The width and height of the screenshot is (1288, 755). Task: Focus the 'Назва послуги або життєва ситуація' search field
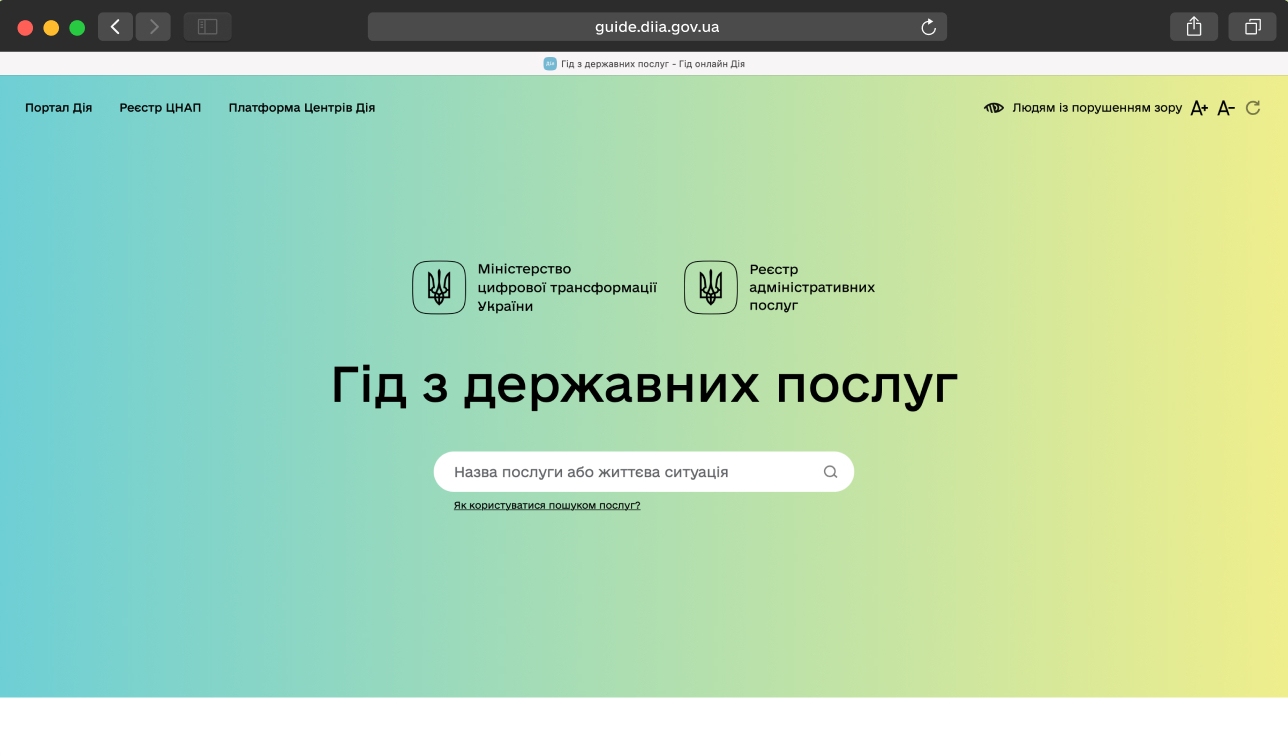(x=644, y=472)
